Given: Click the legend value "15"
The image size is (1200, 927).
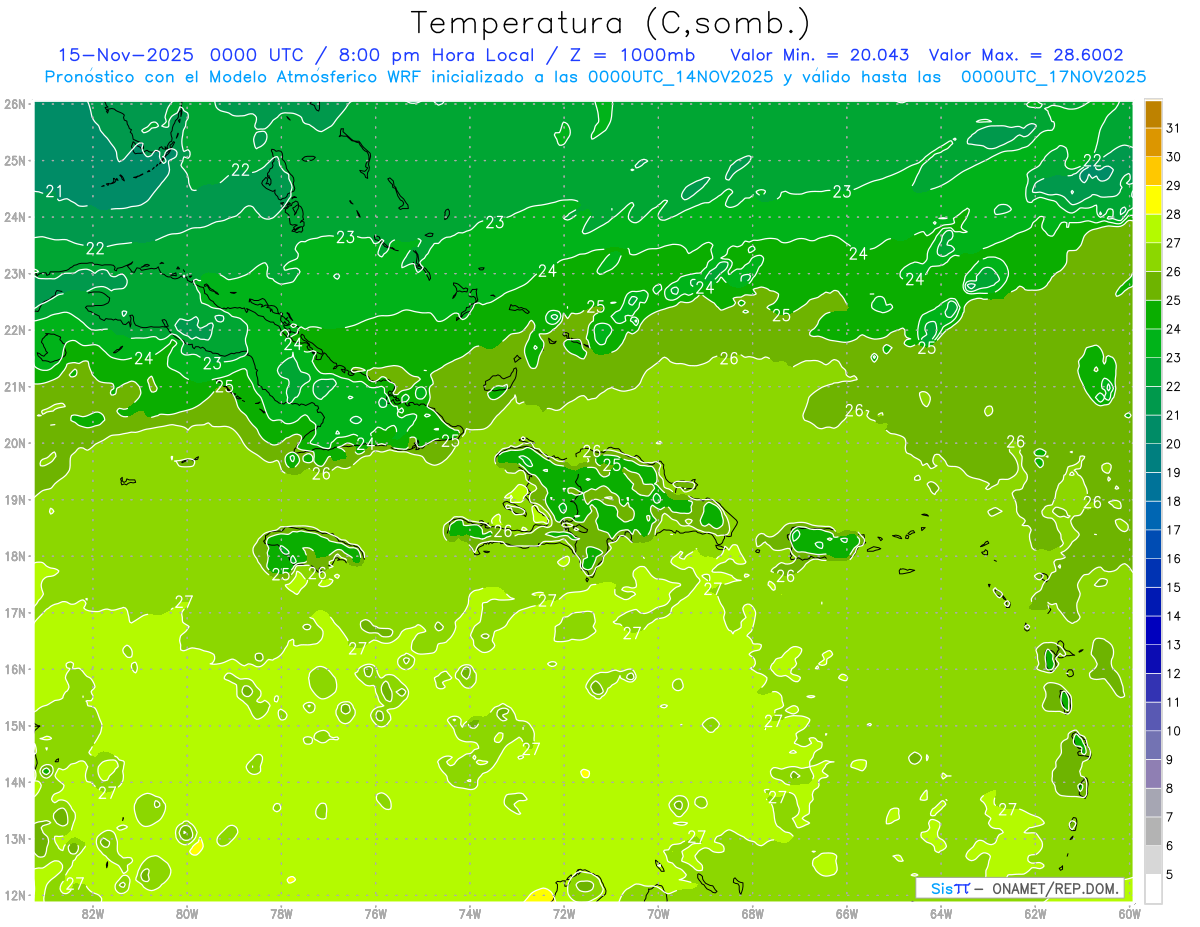Looking at the screenshot, I should click(1174, 587).
